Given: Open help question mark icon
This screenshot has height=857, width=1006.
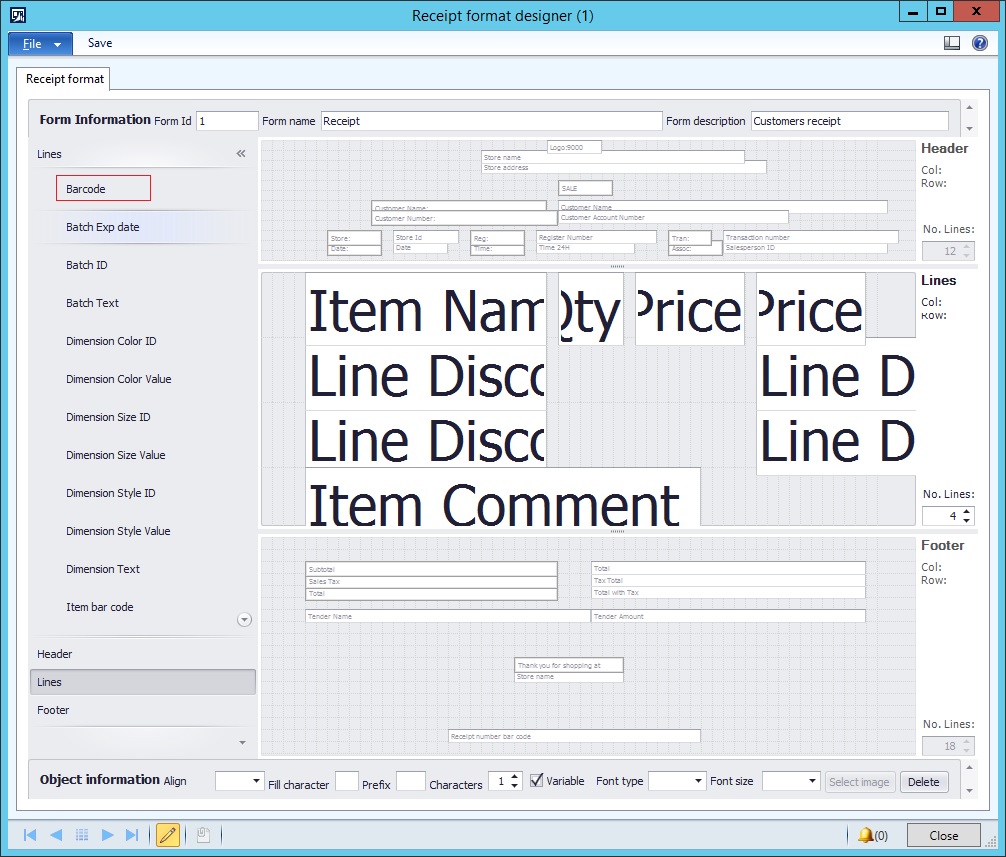Looking at the screenshot, I should tap(980, 43).
